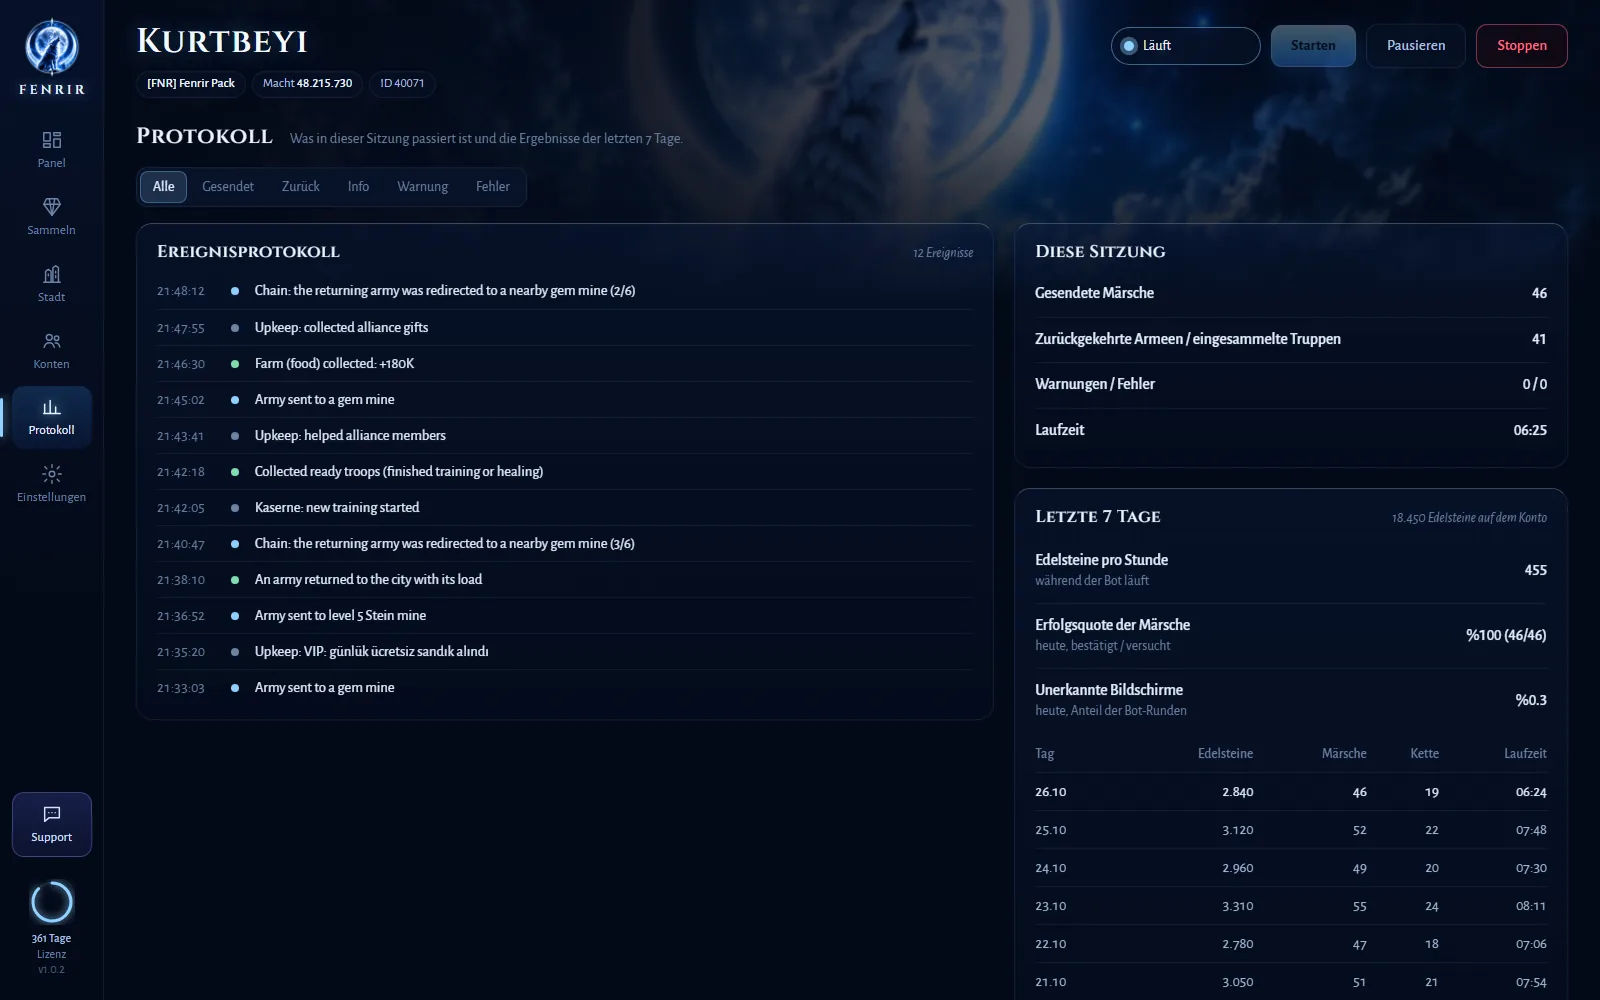
Task: Click the Macht 48.215.730 badge
Action: click(307, 84)
